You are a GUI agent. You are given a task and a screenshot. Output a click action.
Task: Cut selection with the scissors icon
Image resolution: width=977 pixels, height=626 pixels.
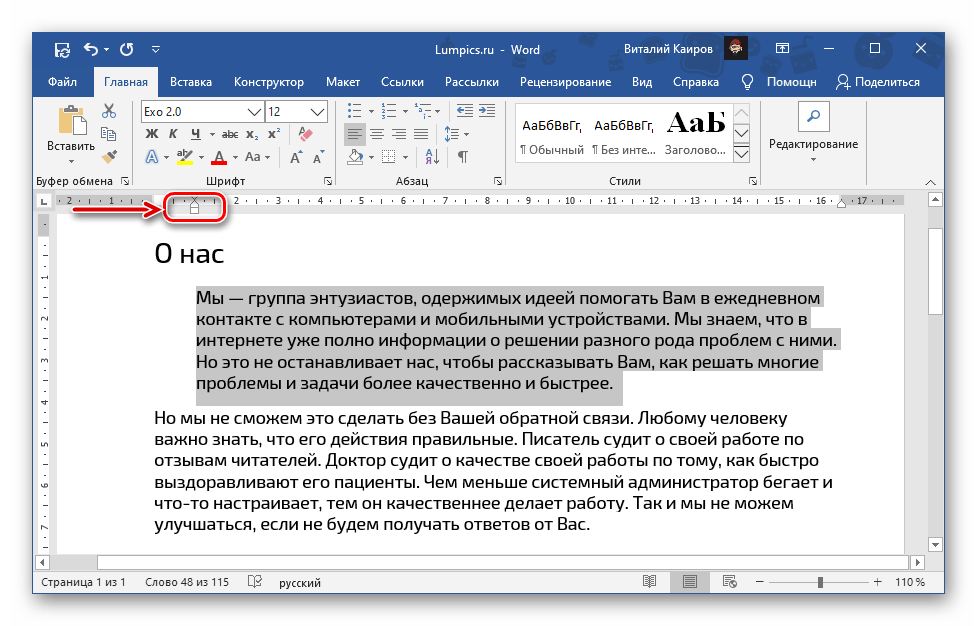click(109, 111)
